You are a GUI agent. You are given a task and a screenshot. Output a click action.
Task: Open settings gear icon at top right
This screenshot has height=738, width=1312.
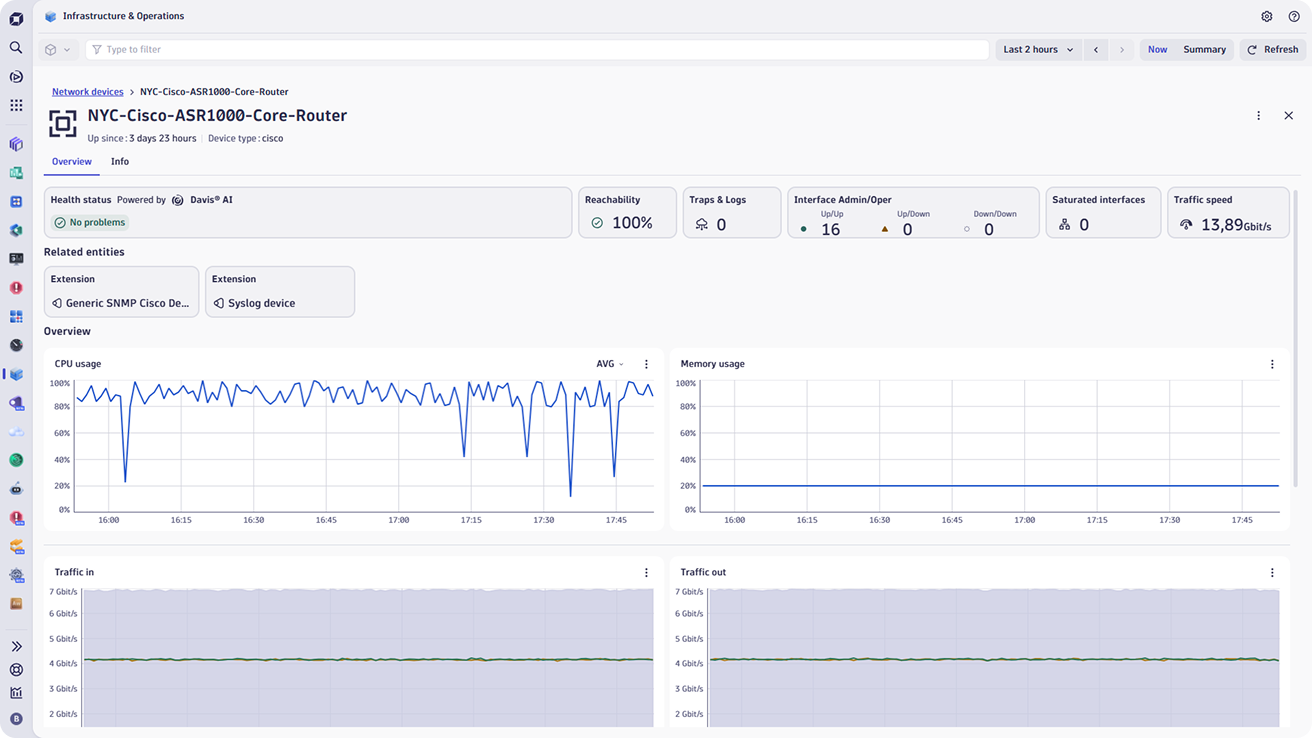tap(1266, 17)
